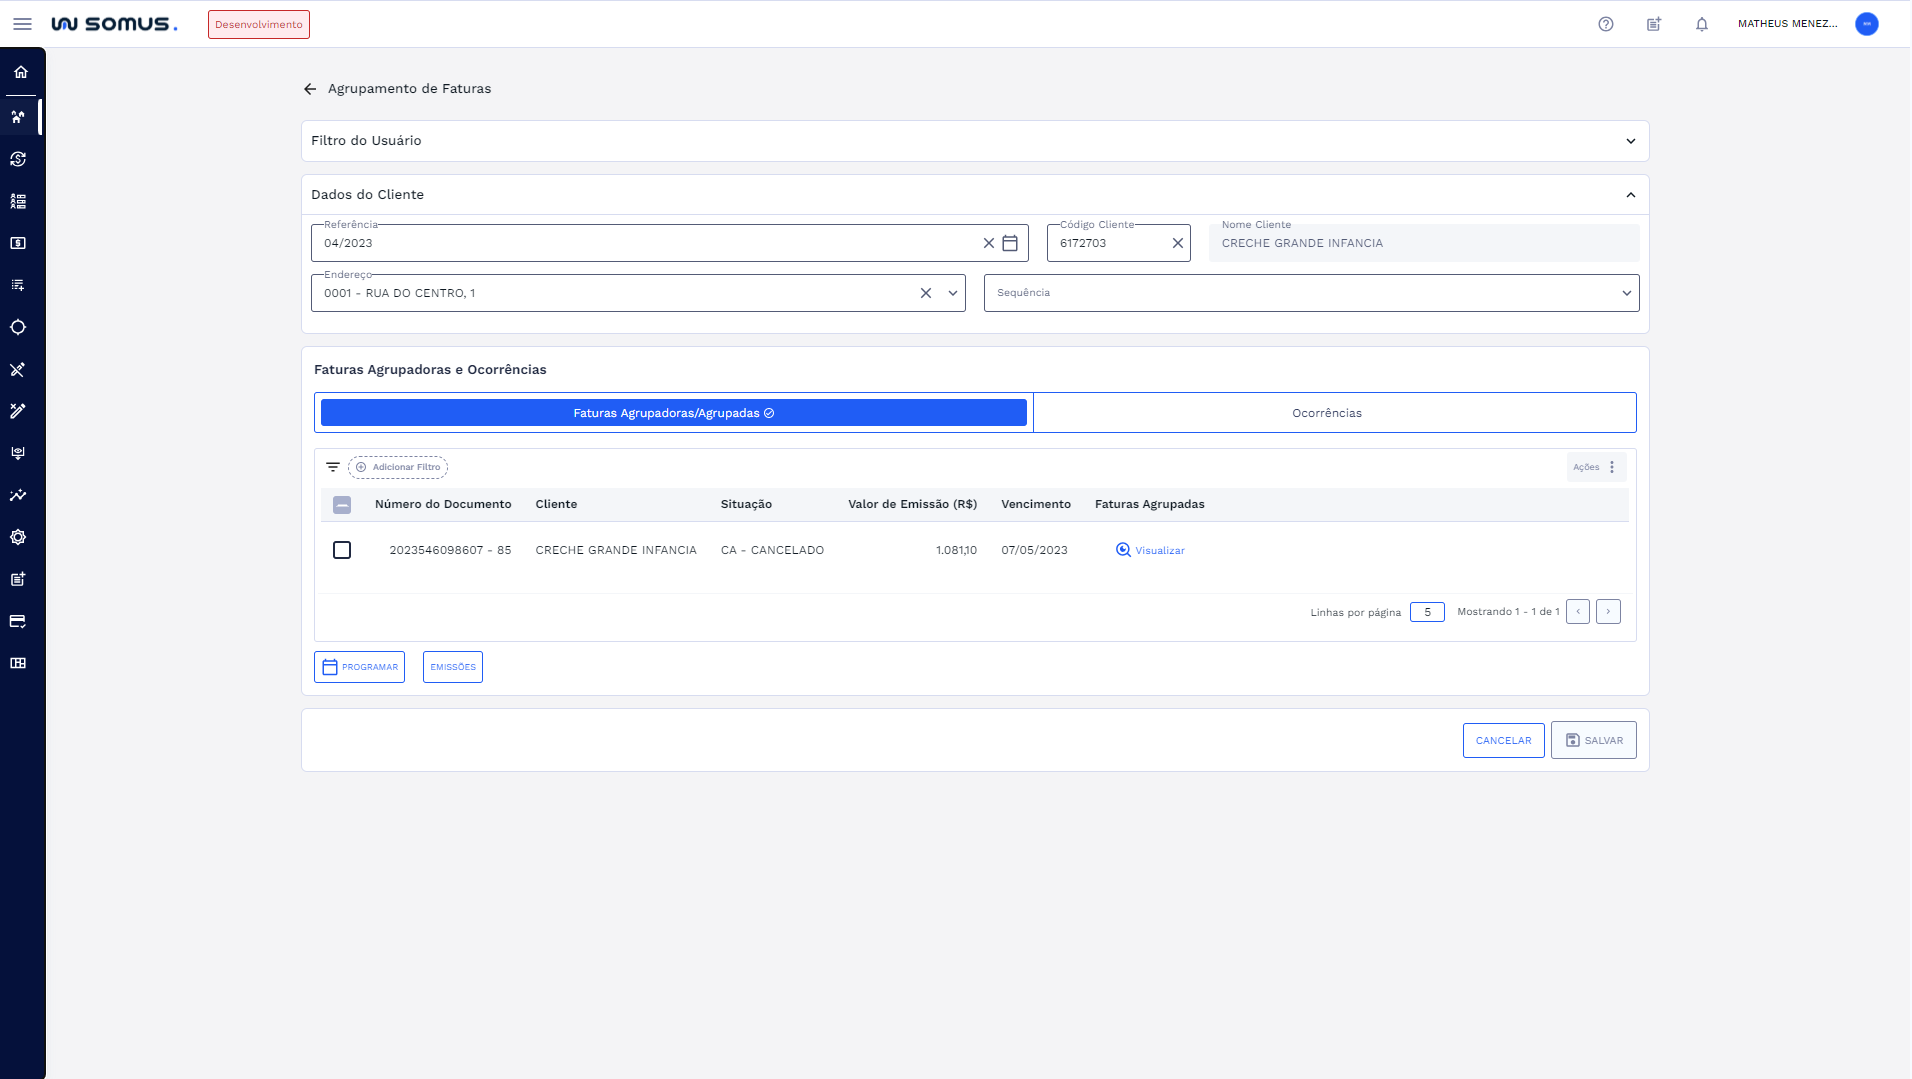Toggle the select-all checkbox in table header
The height and width of the screenshot is (1079, 1912).
[x=342, y=505]
